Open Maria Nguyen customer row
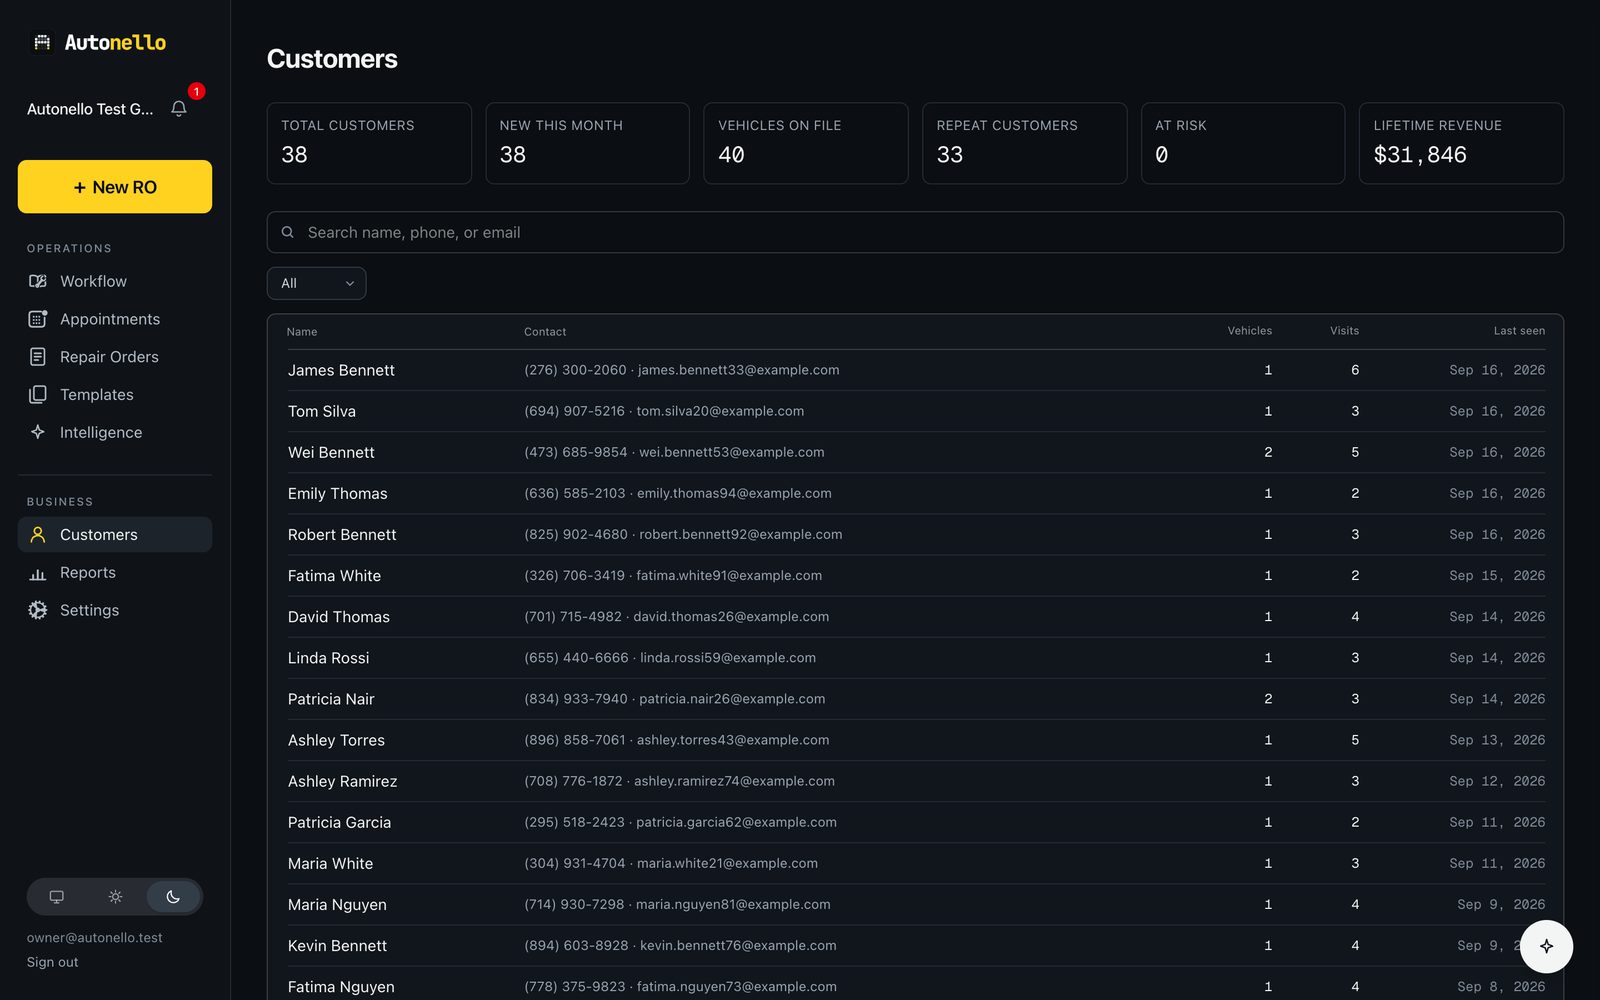The height and width of the screenshot is (1000, 1600). pyautogui.click(x=915, y=904)
